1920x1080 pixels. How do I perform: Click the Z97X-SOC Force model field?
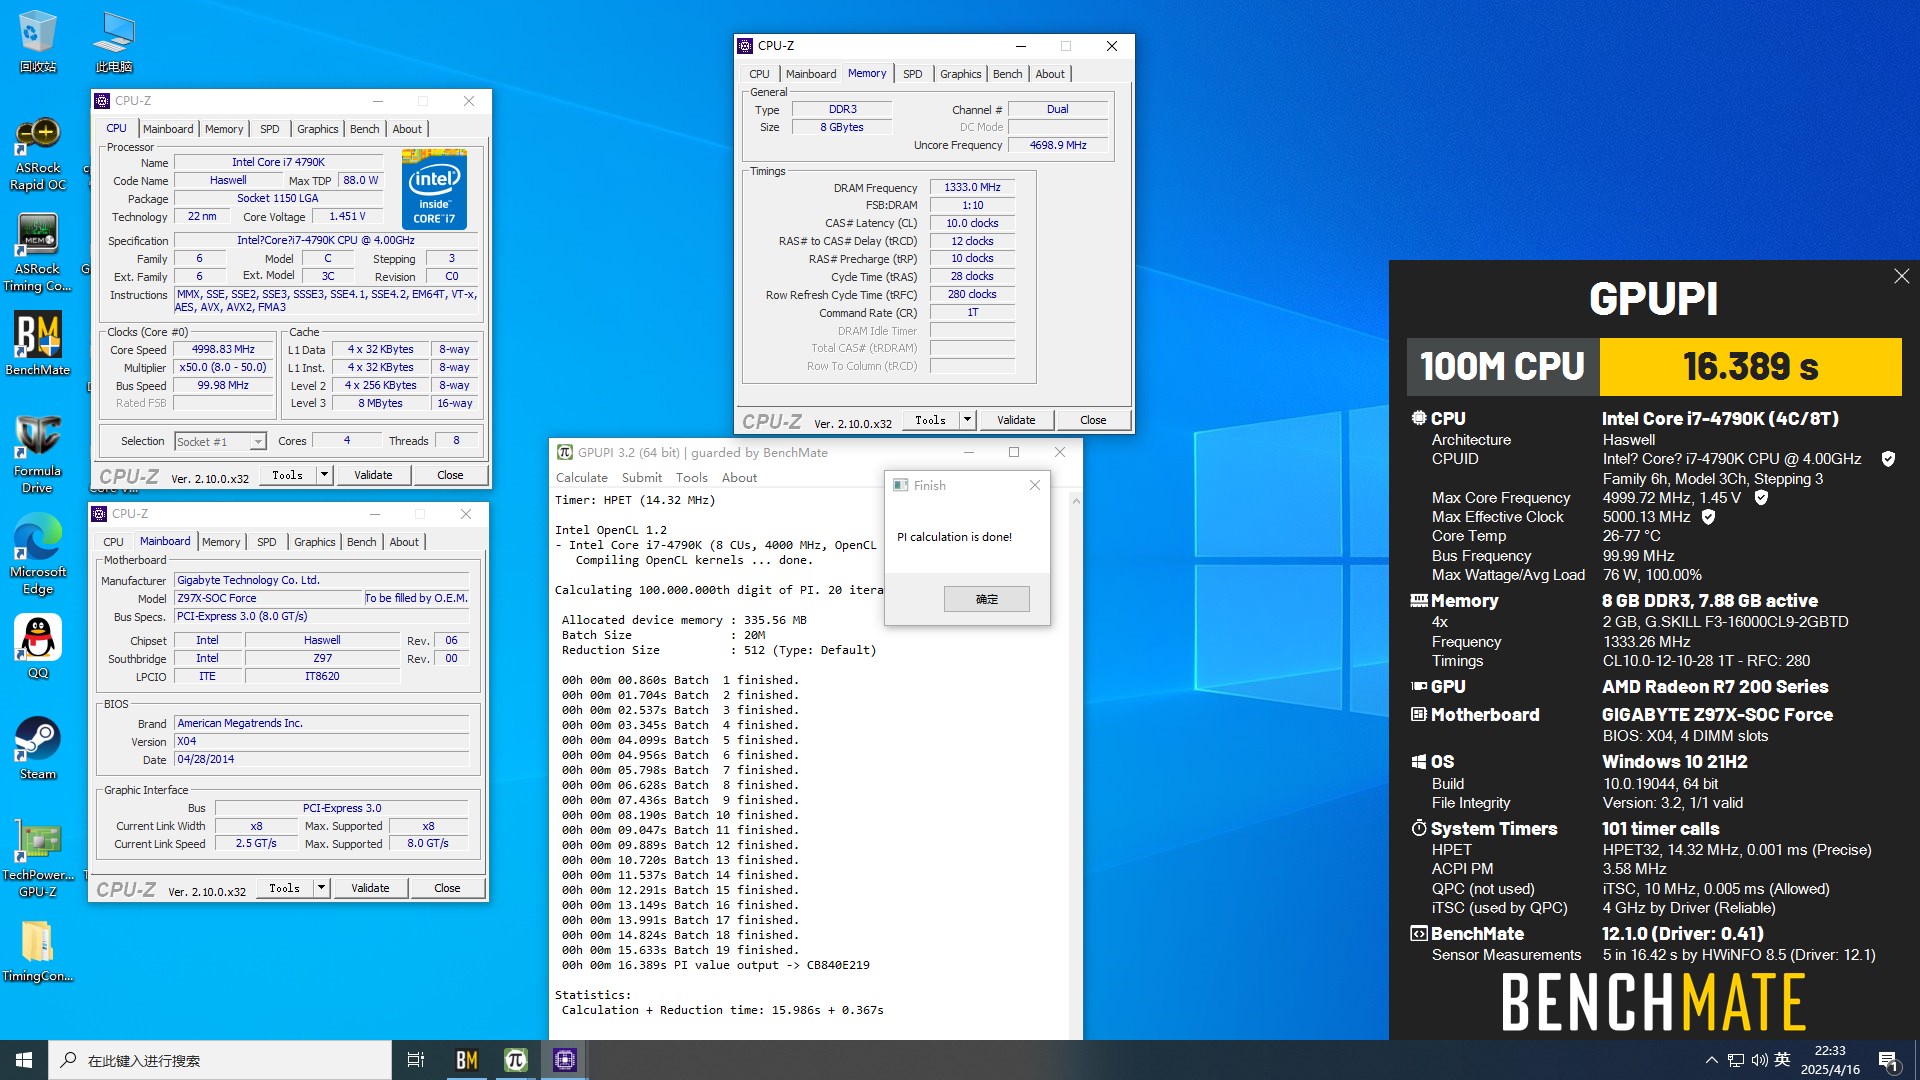pyautogui.click(x=268, y=598)
